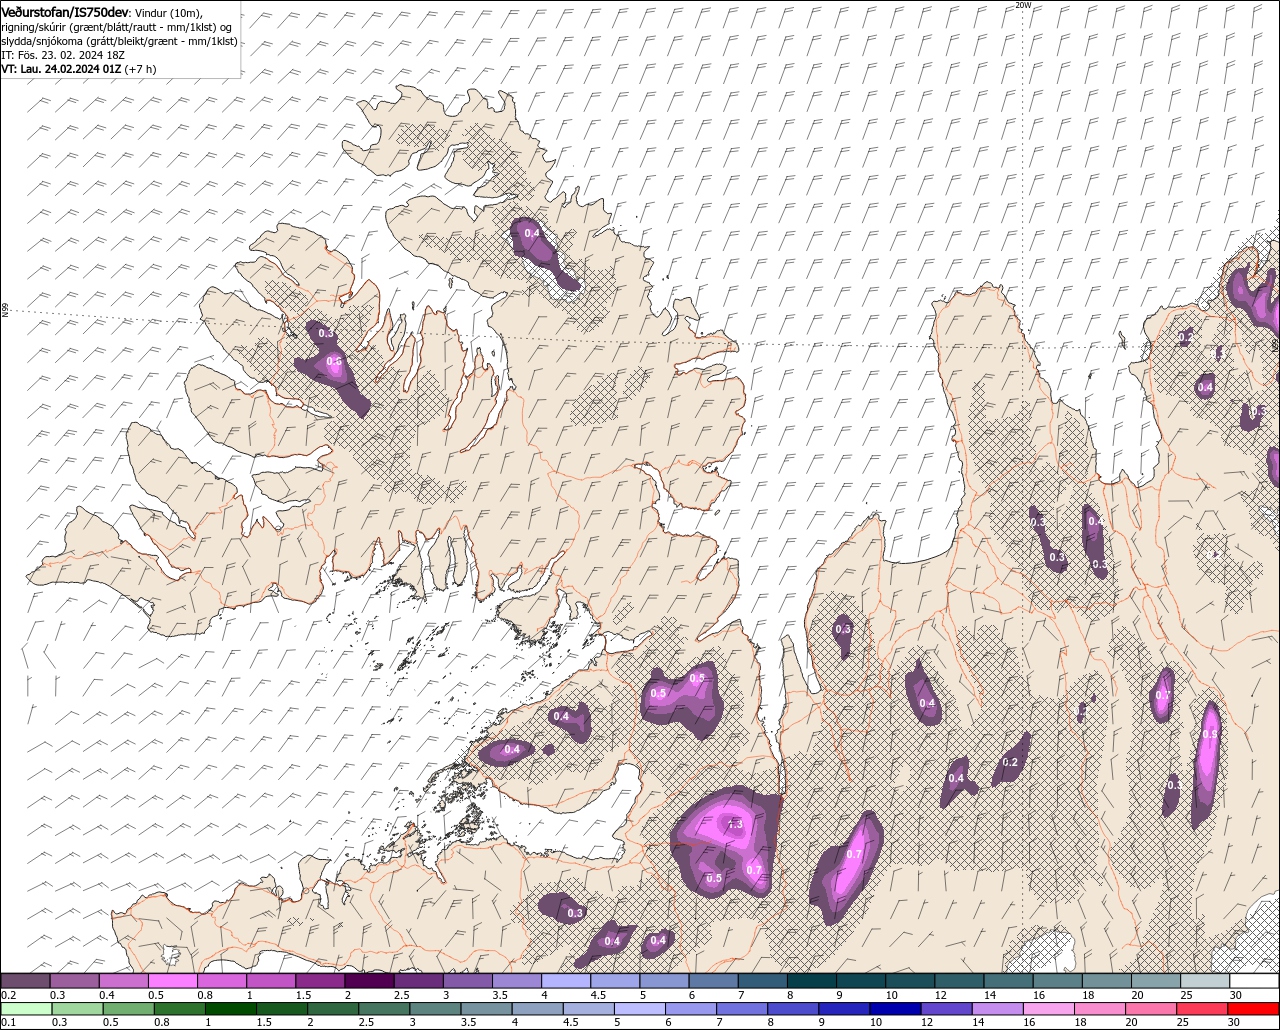Pick lower legend swatch starting at 2.5

point(384,1009)
